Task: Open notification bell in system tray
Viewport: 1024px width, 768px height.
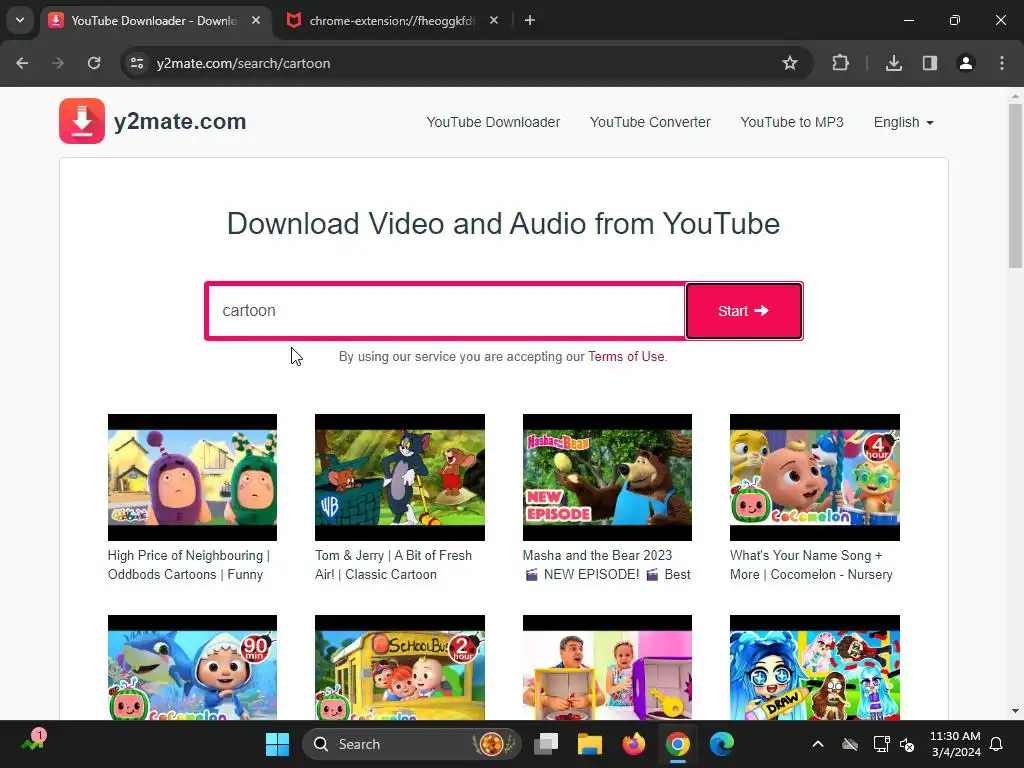Action: 997,744
